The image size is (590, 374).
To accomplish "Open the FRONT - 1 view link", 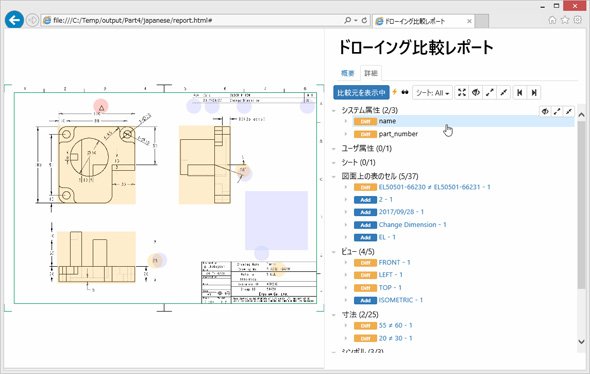I will [x=394, y=262].
